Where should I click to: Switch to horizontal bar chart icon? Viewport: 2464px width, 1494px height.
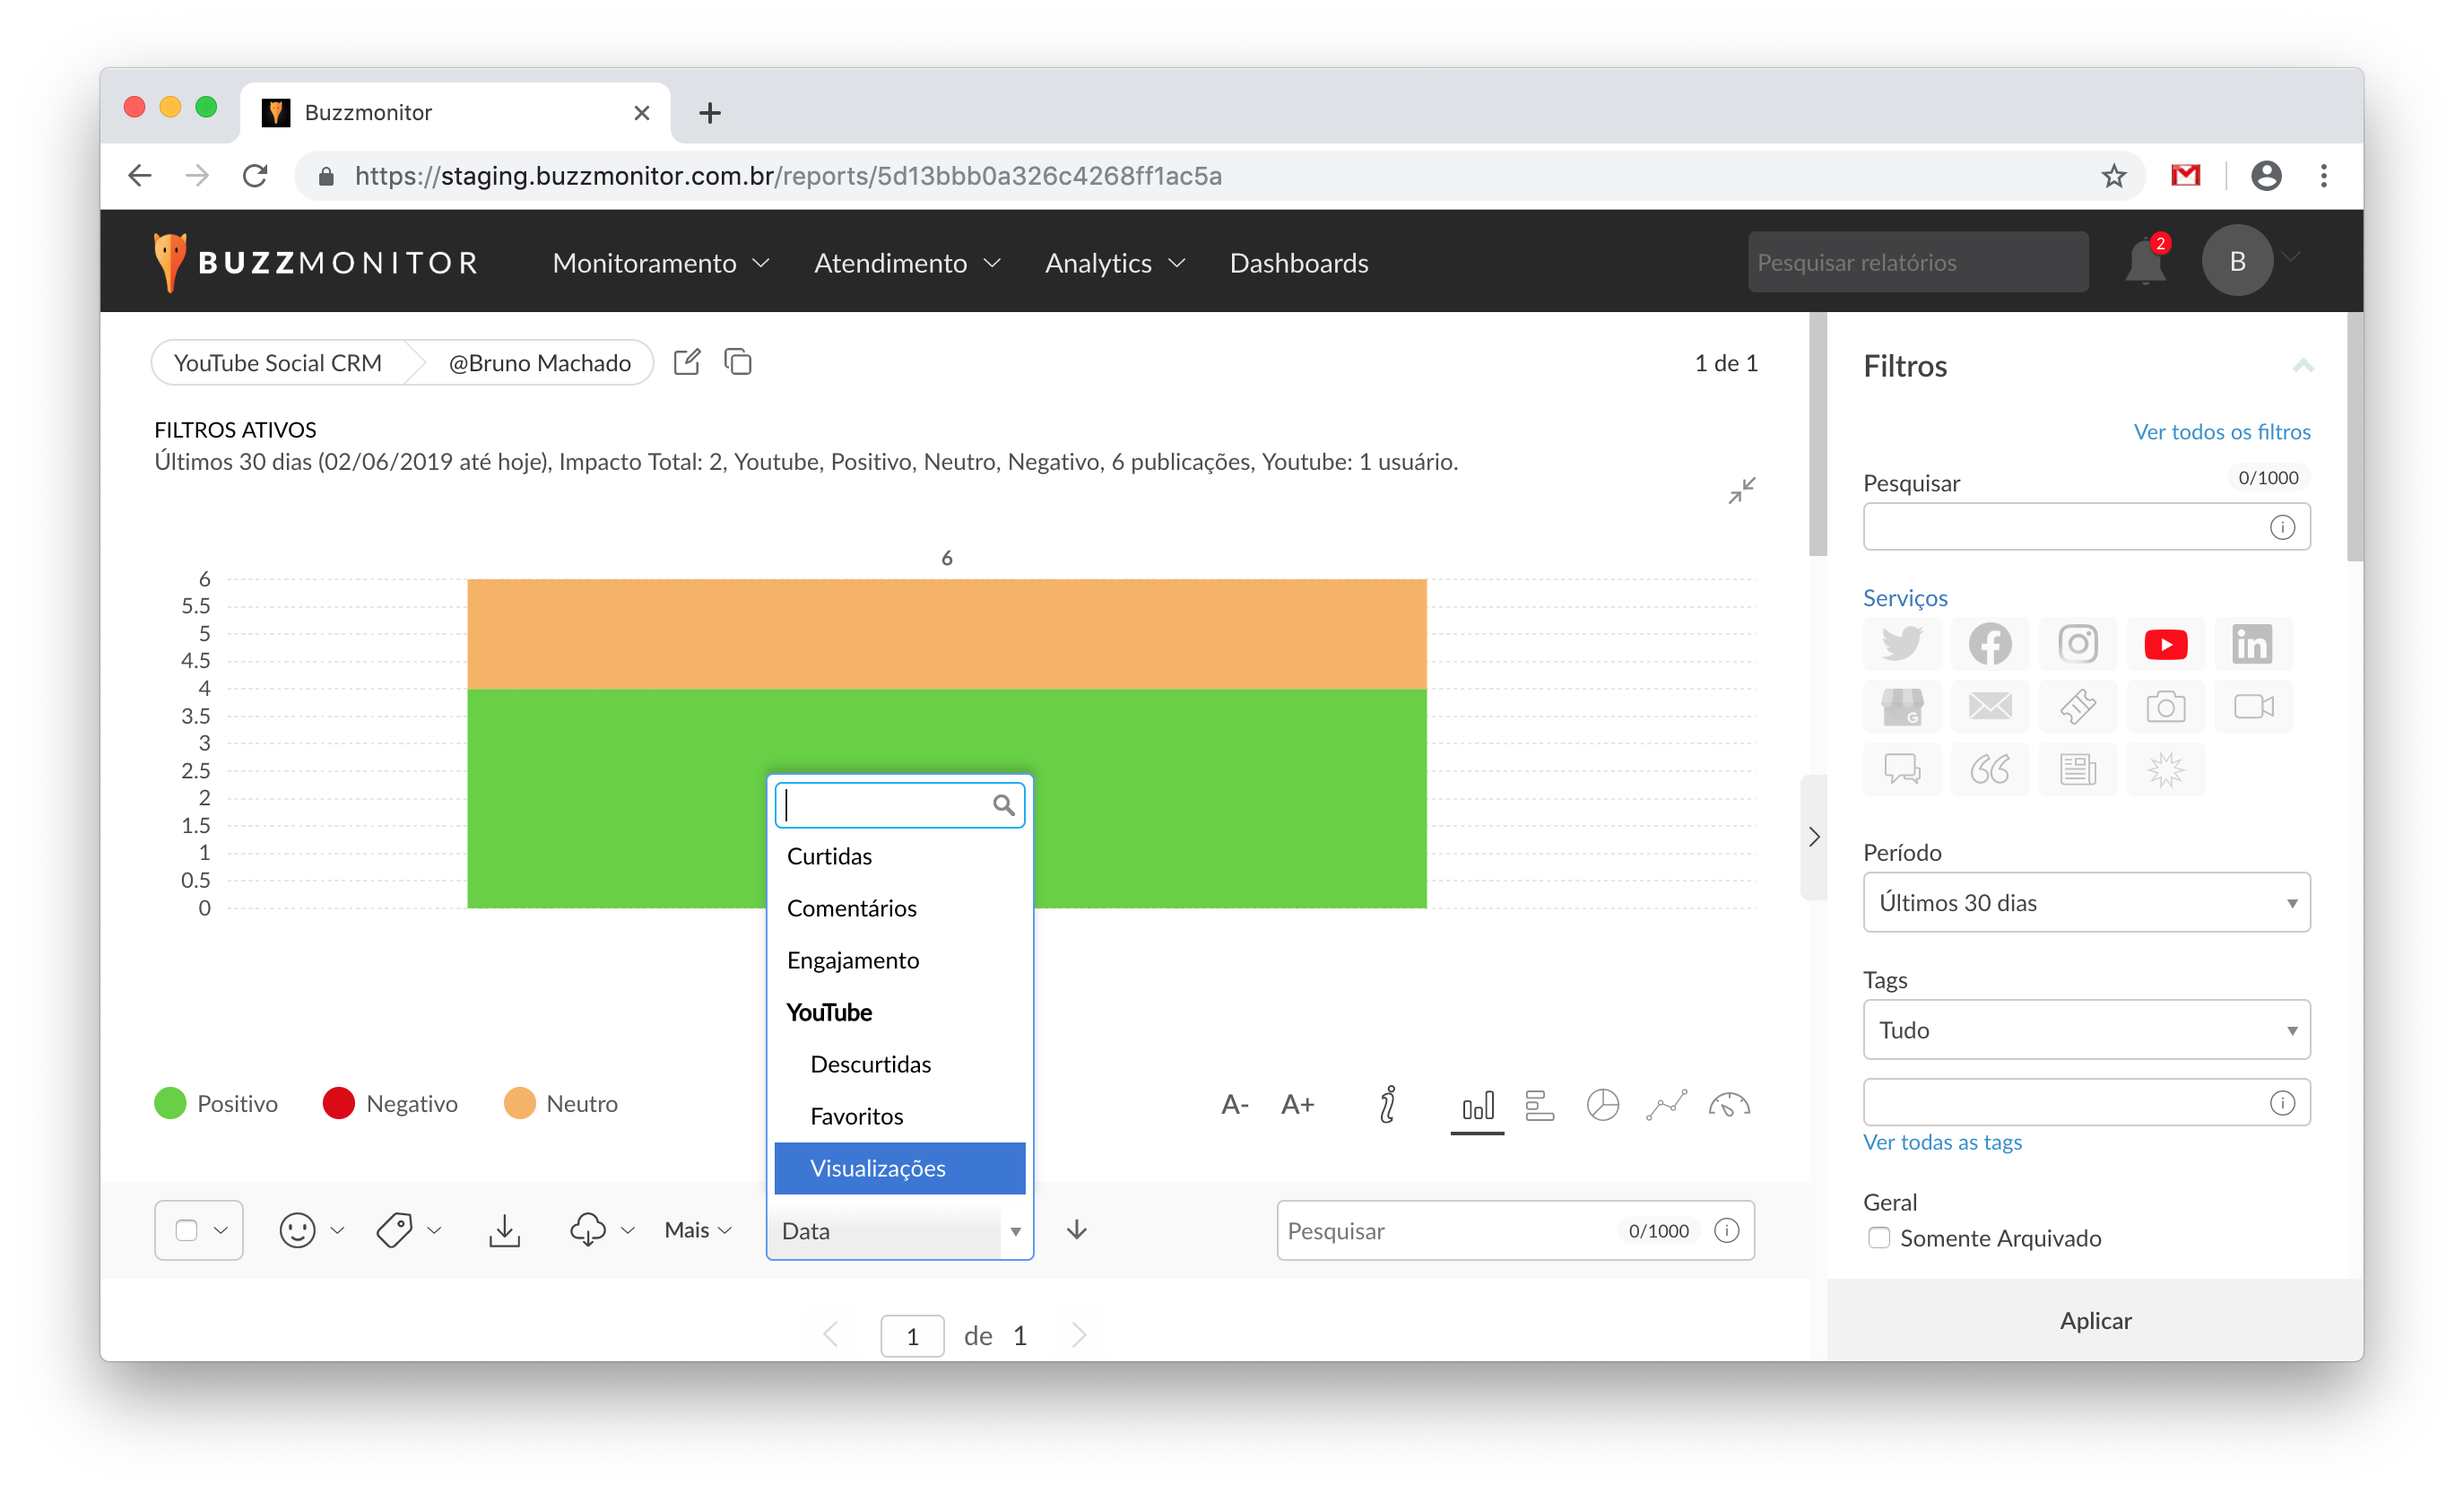1539,1104
